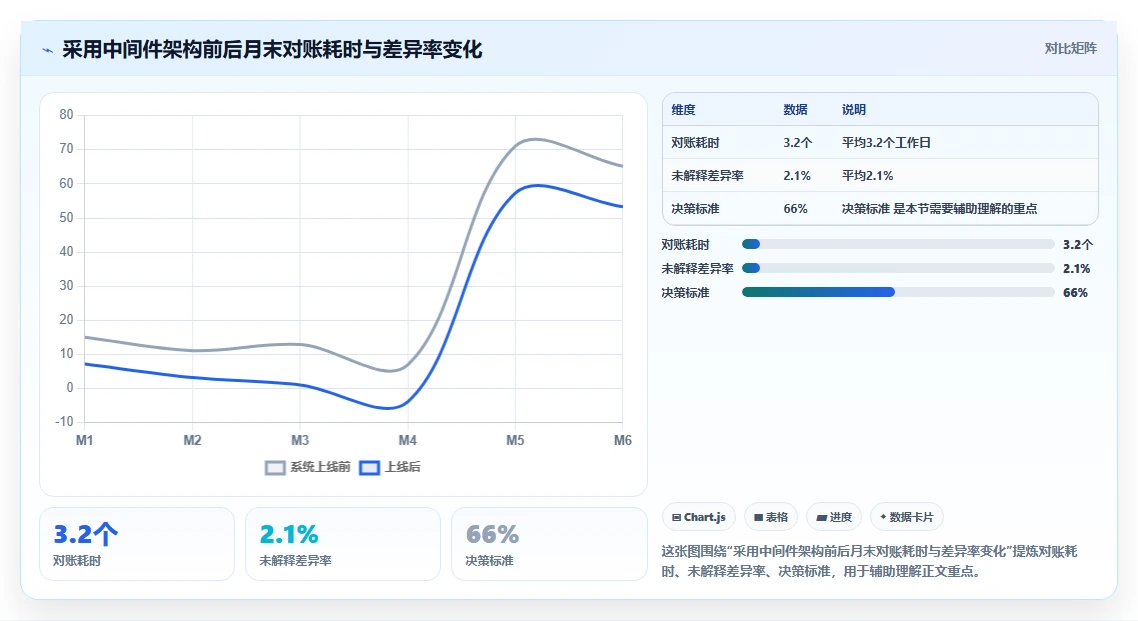1138x621 pixels.
Task: Toggle the 系统上线前 legend swatch
Action: (x=275, y=468)
